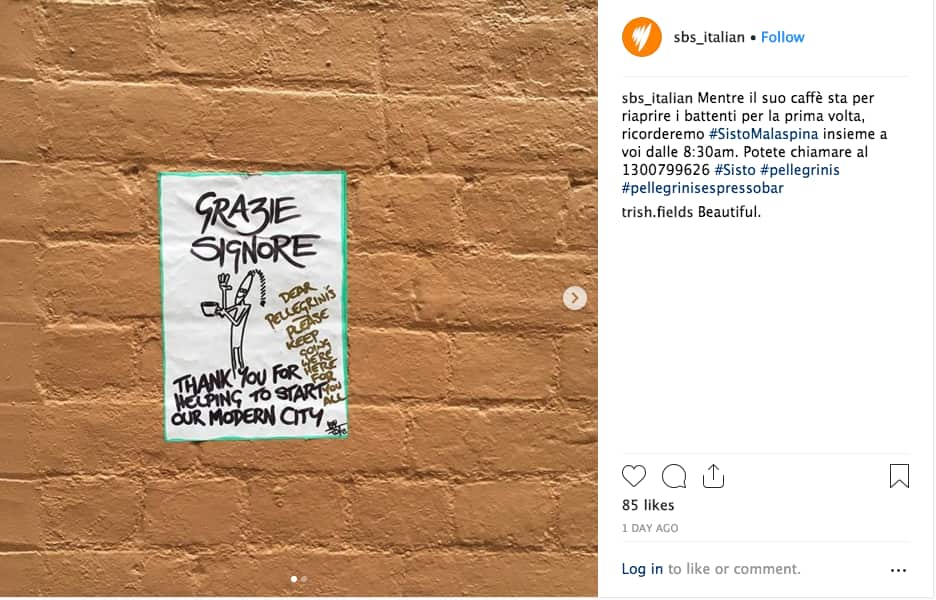Open the three-dot more options menu
This screenshot has height=600, width=936.
[x=898, y=570]
